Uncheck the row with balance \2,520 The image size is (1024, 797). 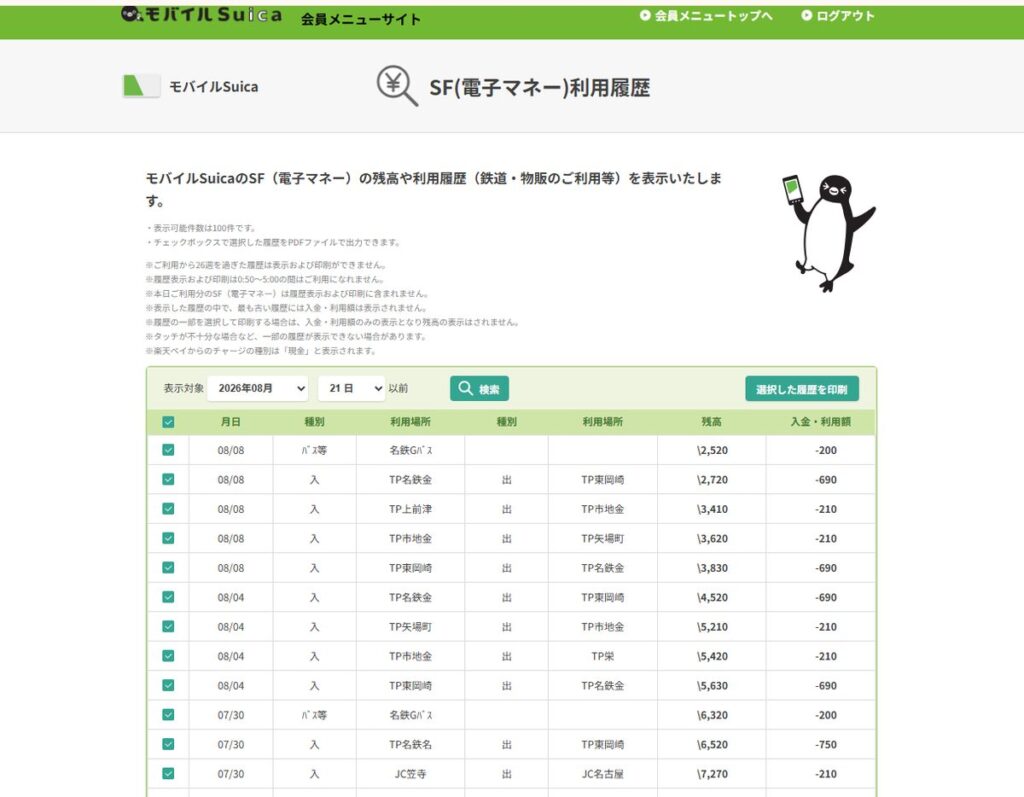[x=168, y=450]
